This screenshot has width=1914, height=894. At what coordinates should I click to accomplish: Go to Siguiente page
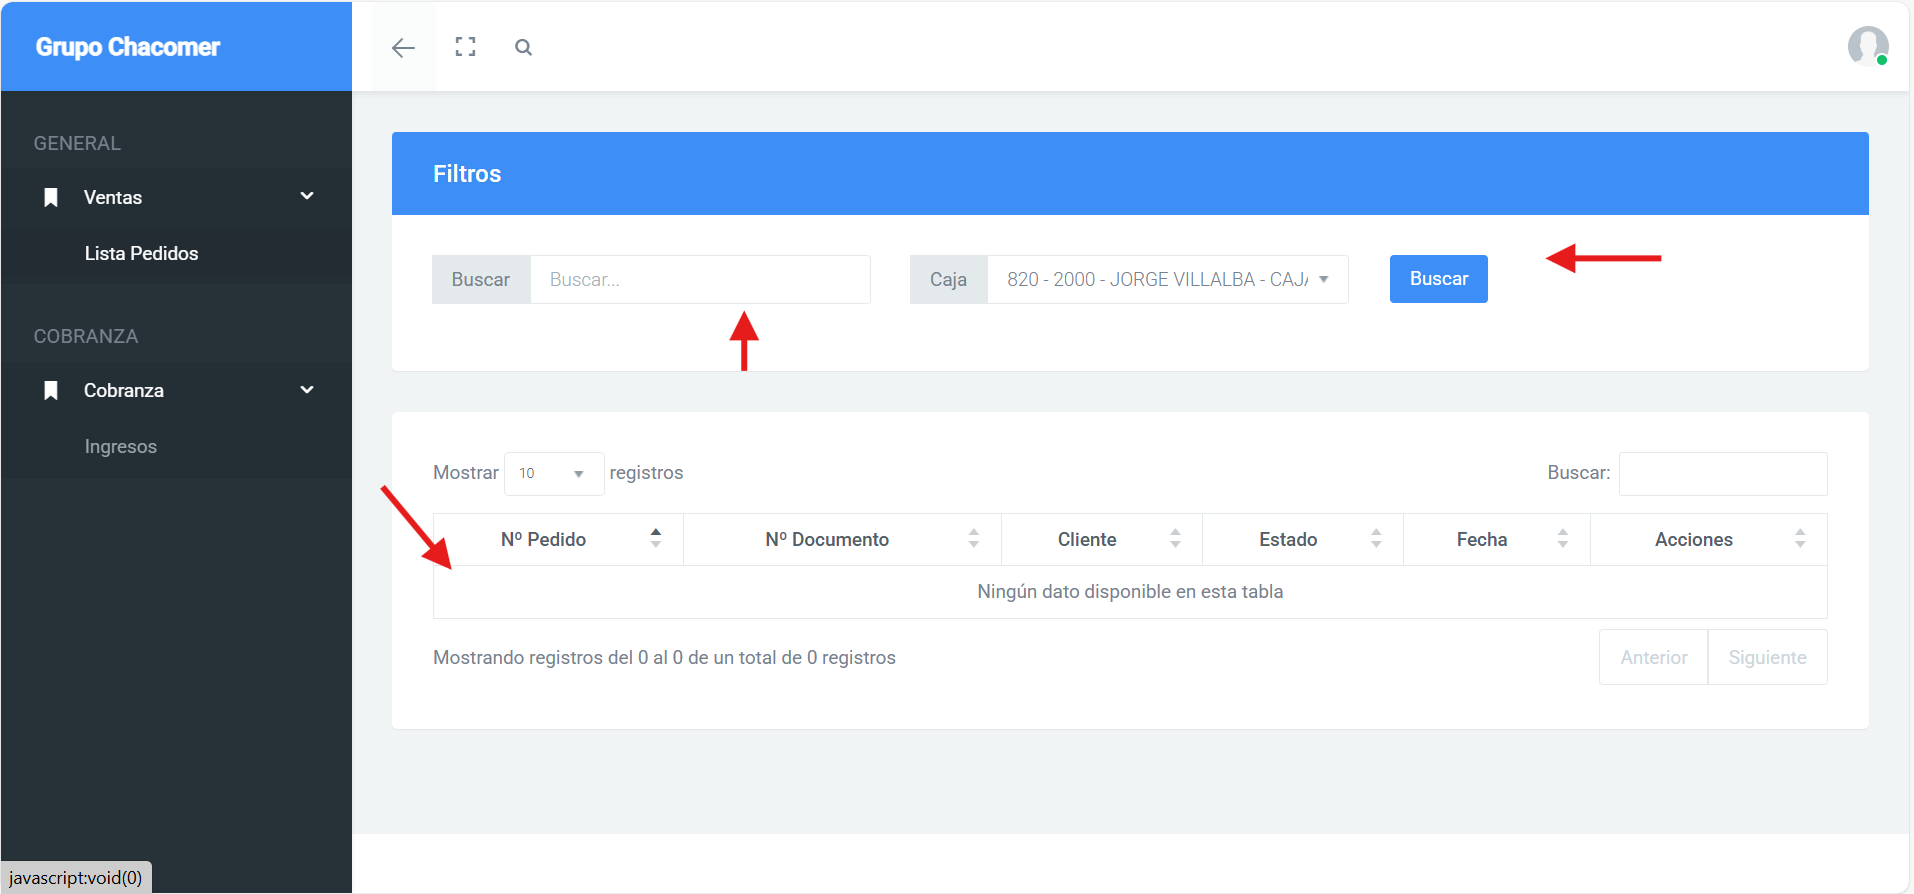[1767, 658]
